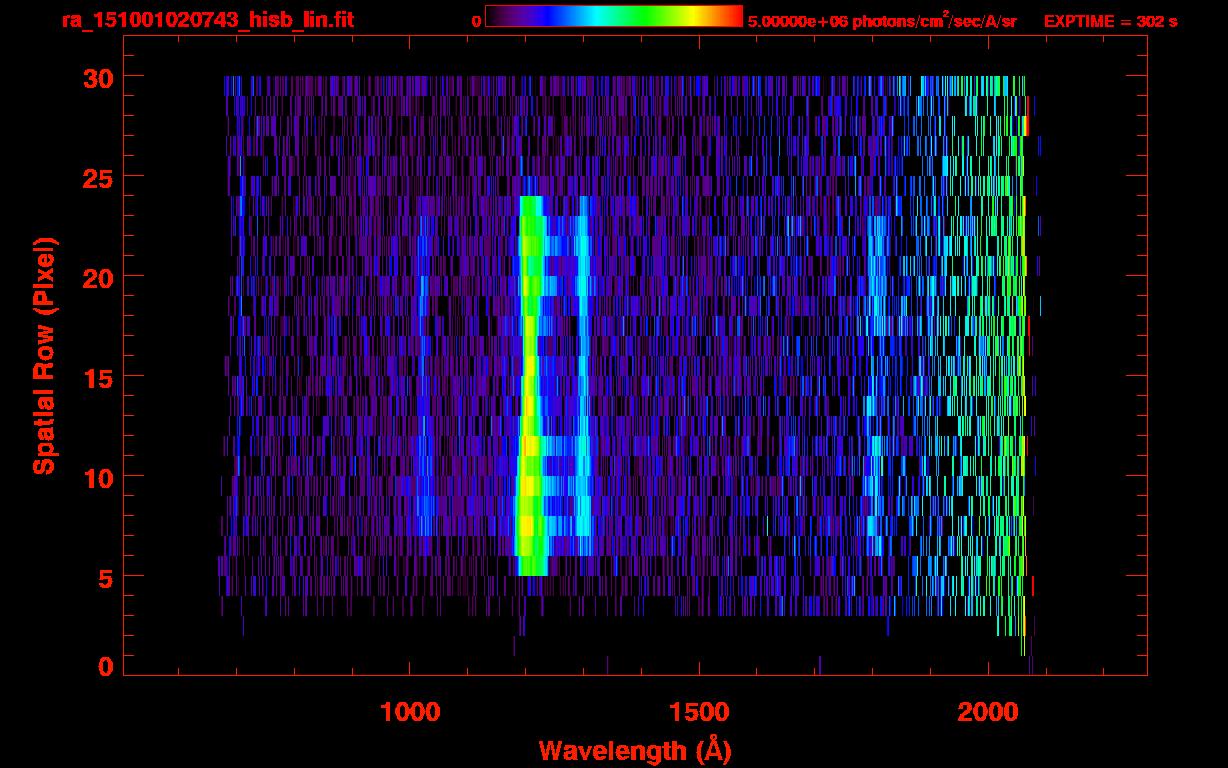Click the filename ra_151001020743_hisb_lin.fit title

206,21
